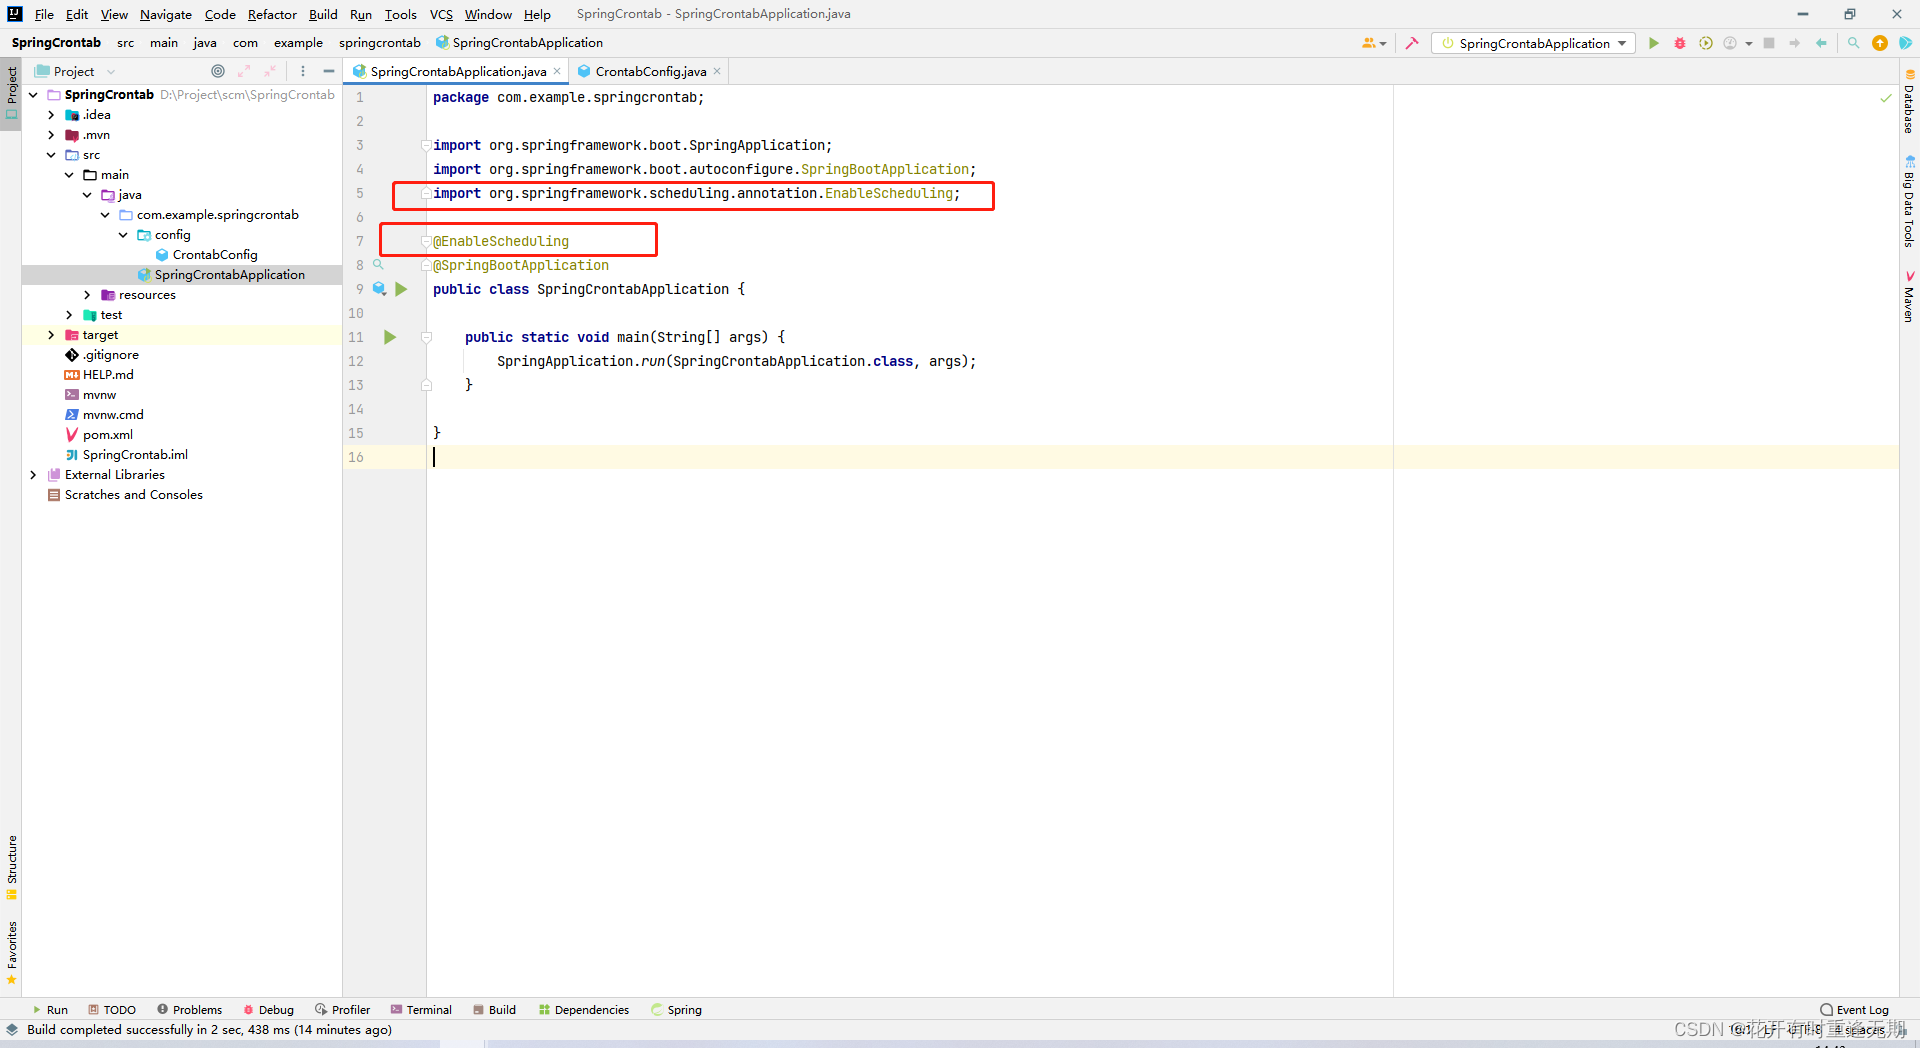Open the Event Log

(x=1855, y=1010)
